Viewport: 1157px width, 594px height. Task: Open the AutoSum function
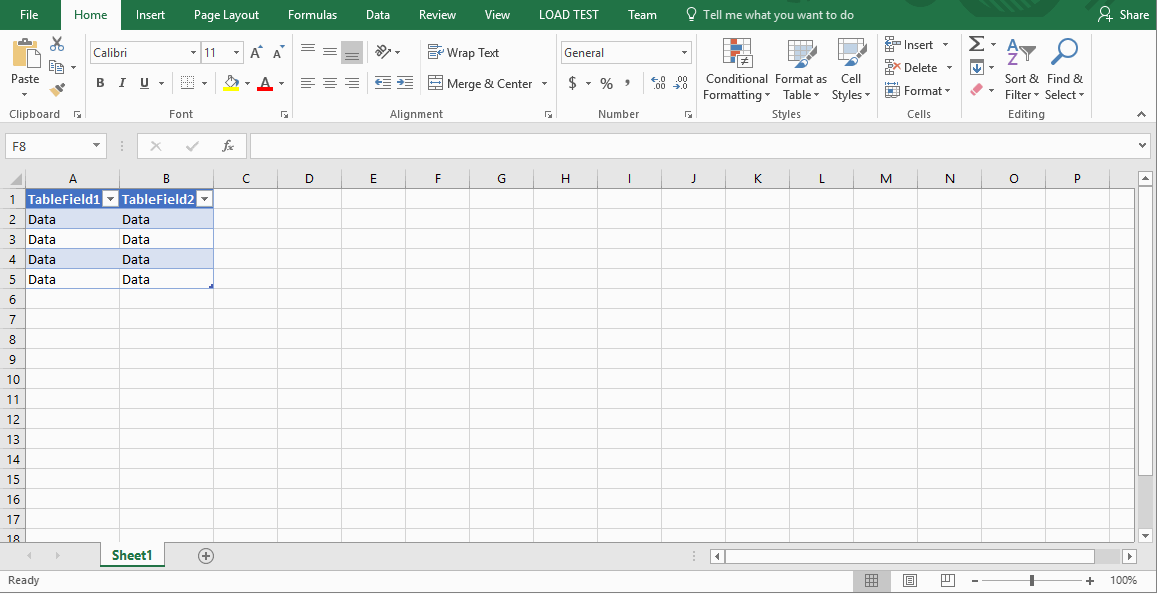point(976,44)
